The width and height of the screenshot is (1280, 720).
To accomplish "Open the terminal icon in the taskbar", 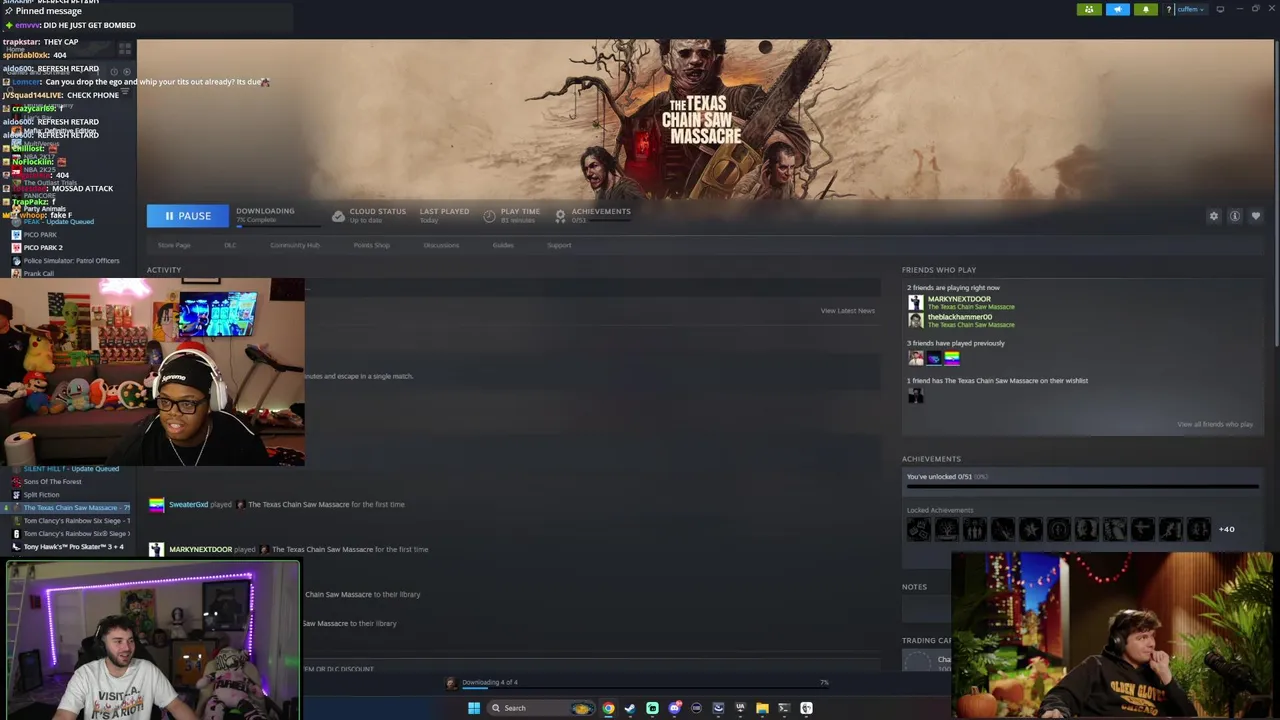I will 784,708.
